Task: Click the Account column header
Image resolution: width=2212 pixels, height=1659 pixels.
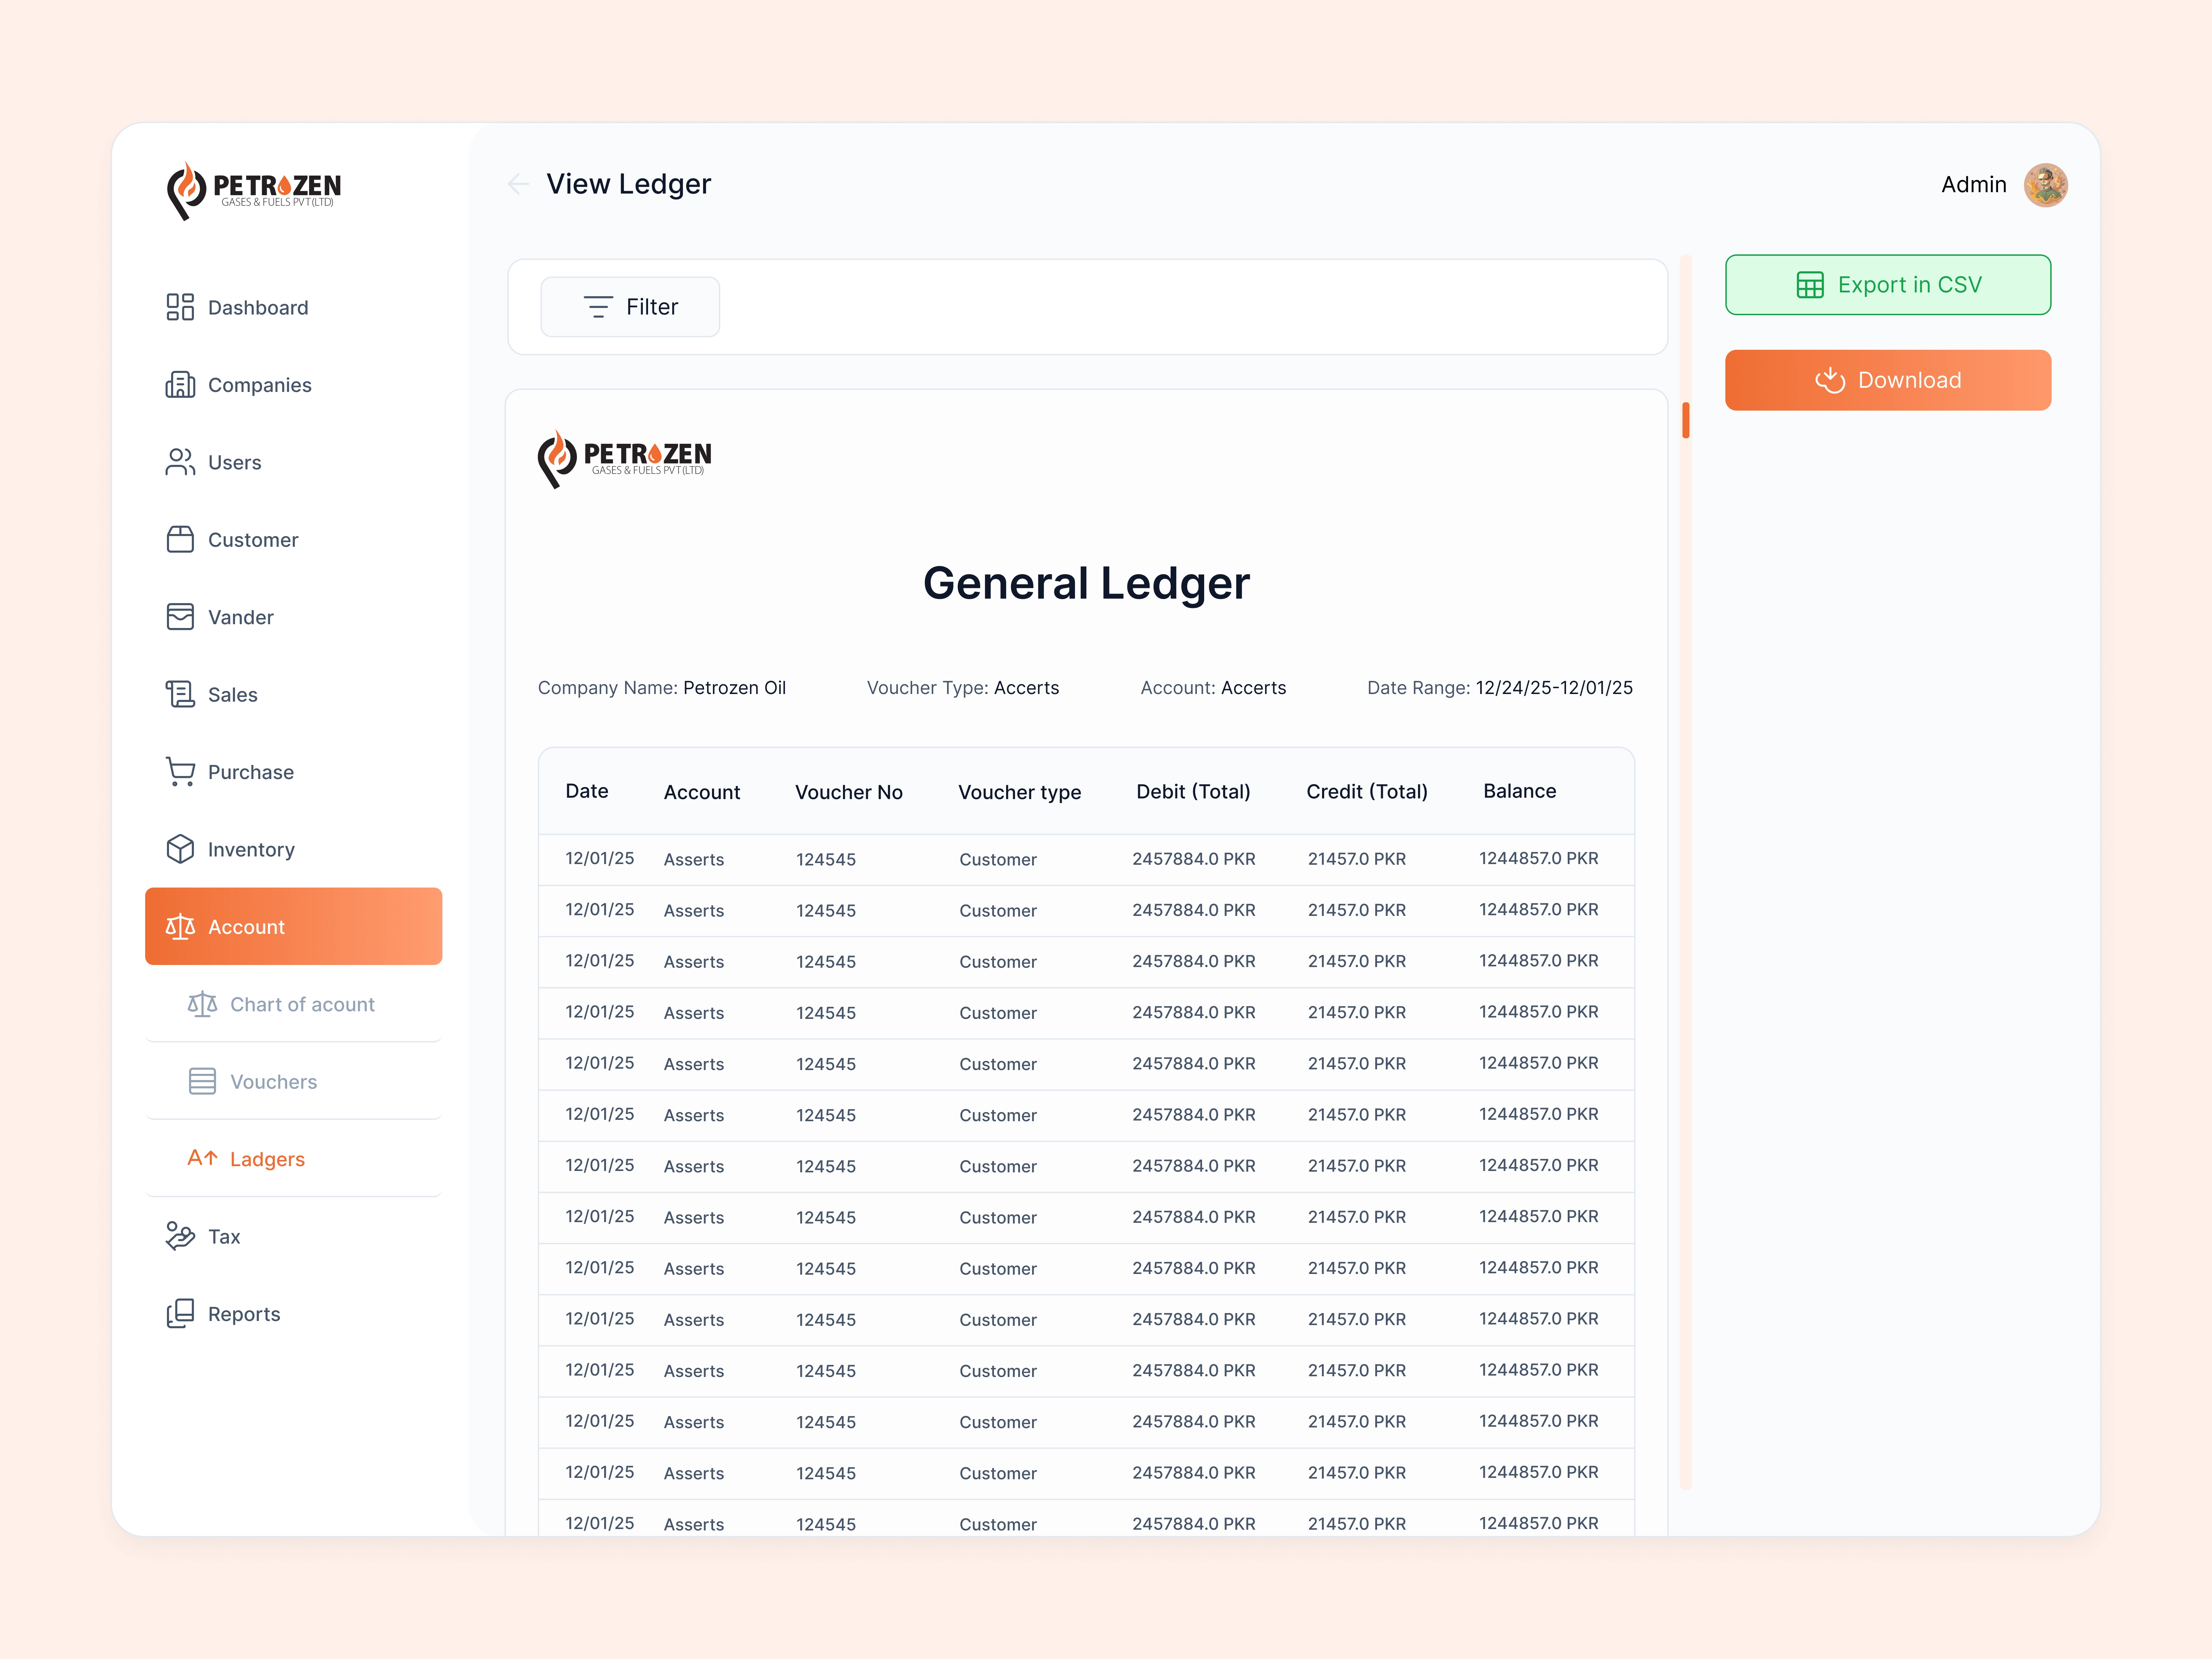Action: pos(702,792)
